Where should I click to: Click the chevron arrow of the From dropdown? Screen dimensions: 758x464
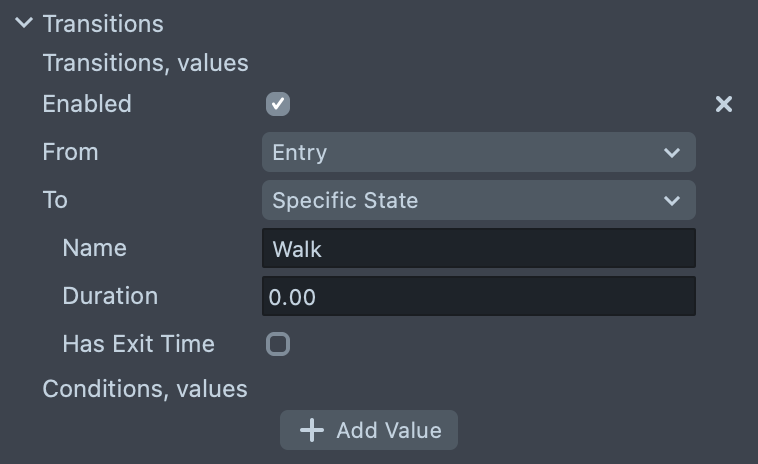coord(671,152)
